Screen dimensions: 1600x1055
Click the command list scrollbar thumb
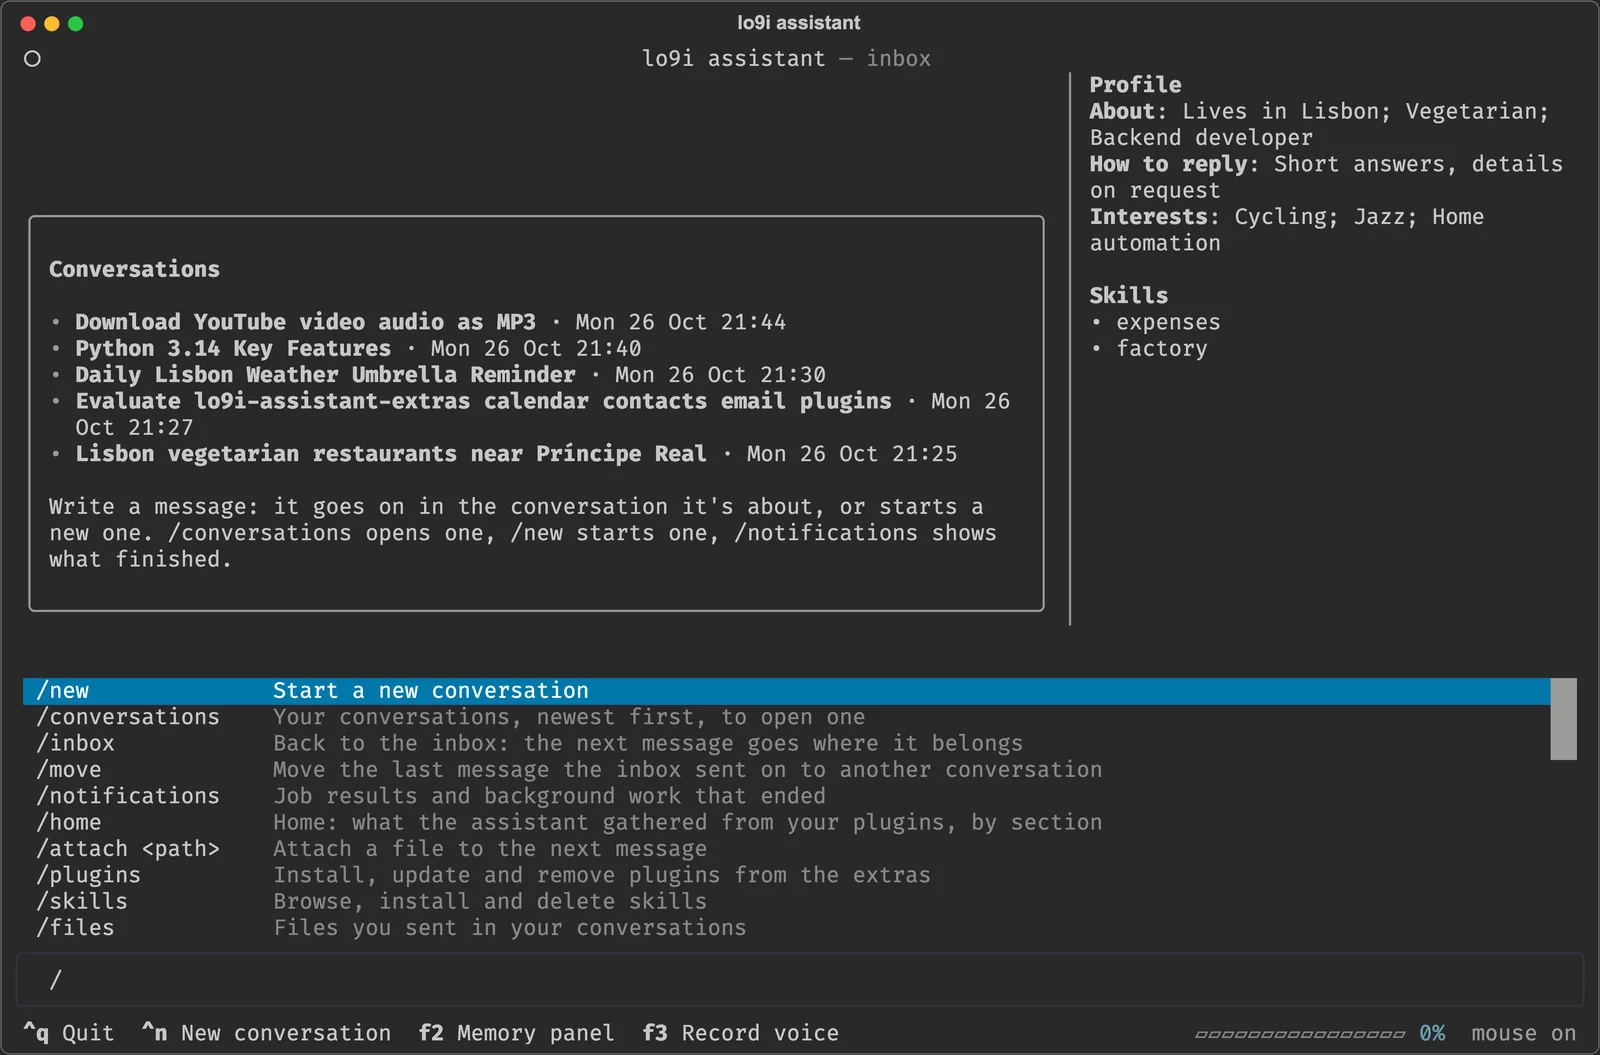coord(1563,719)
